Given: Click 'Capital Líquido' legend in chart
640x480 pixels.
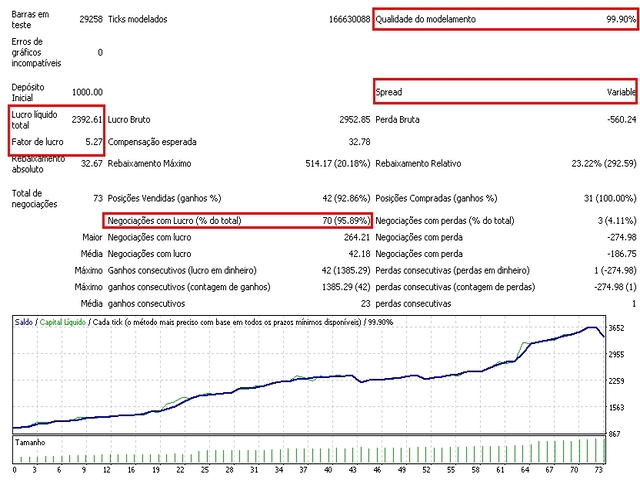Looking at the screenshot, I should (63, 322).
